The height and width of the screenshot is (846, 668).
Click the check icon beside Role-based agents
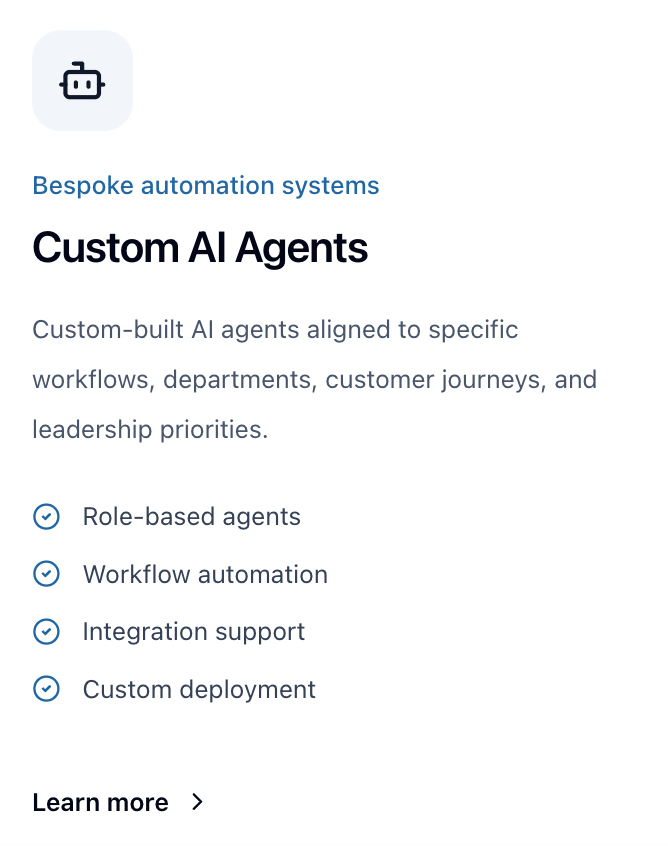coord(47,517)
